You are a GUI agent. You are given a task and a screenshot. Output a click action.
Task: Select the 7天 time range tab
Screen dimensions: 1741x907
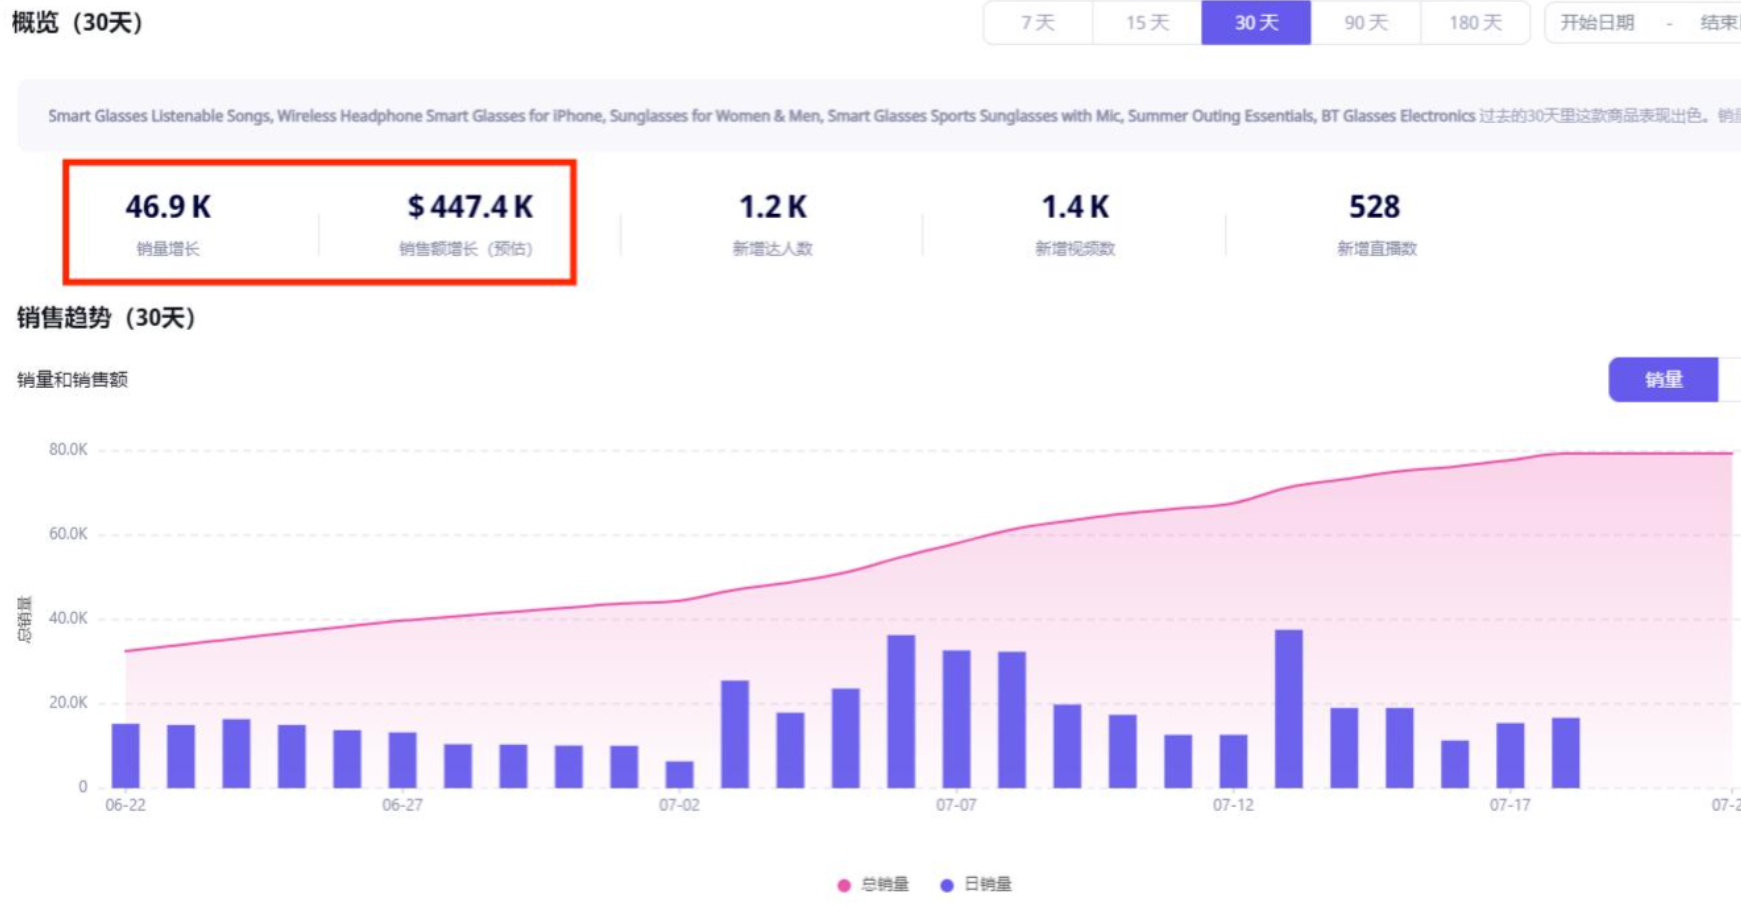1038,22
